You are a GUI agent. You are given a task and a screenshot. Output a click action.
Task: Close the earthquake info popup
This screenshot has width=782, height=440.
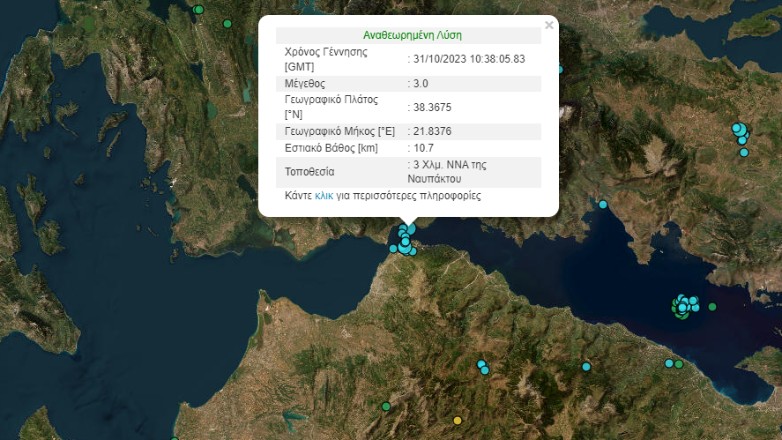click(549, 25)
